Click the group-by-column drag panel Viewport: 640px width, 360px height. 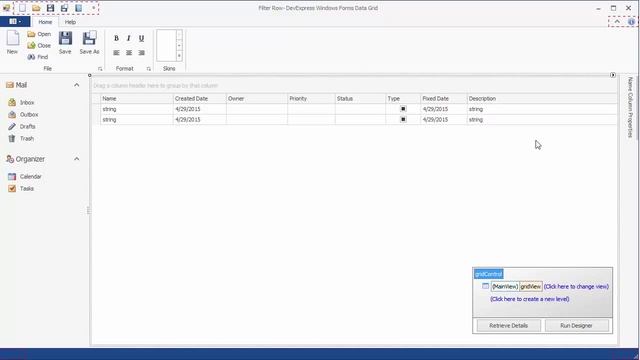pos(354,85)
